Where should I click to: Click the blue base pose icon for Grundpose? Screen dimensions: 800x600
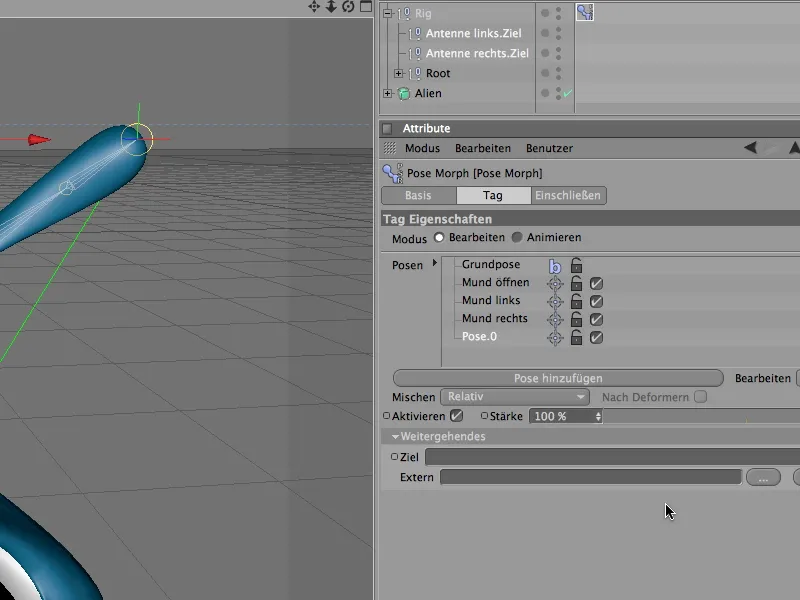click(556, 264)
